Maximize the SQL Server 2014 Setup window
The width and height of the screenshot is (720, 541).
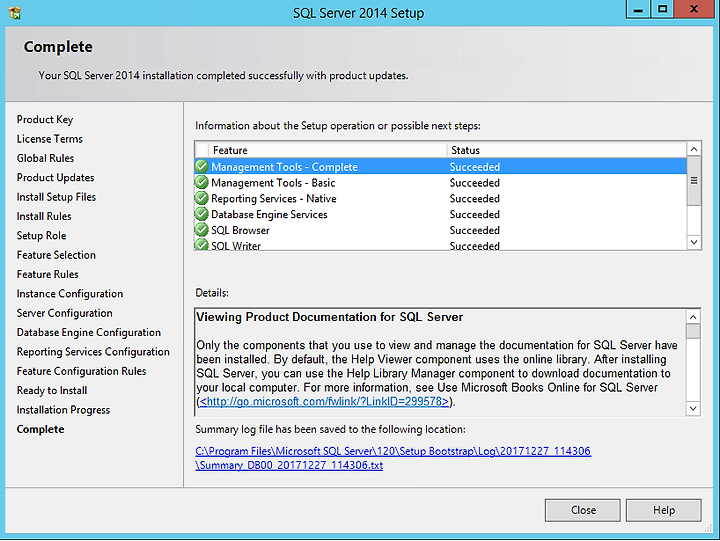pos(663,10)
